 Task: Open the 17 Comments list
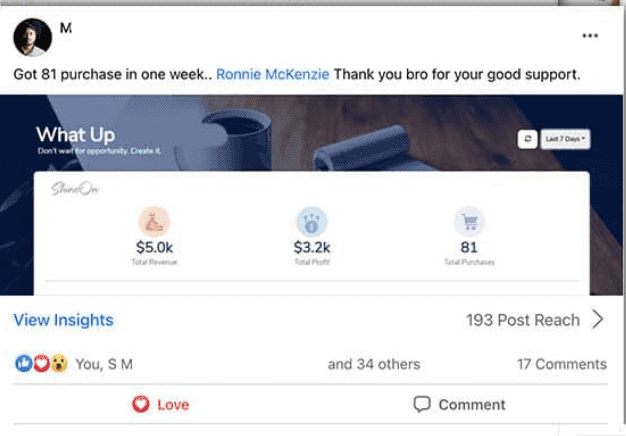(561, 364)
